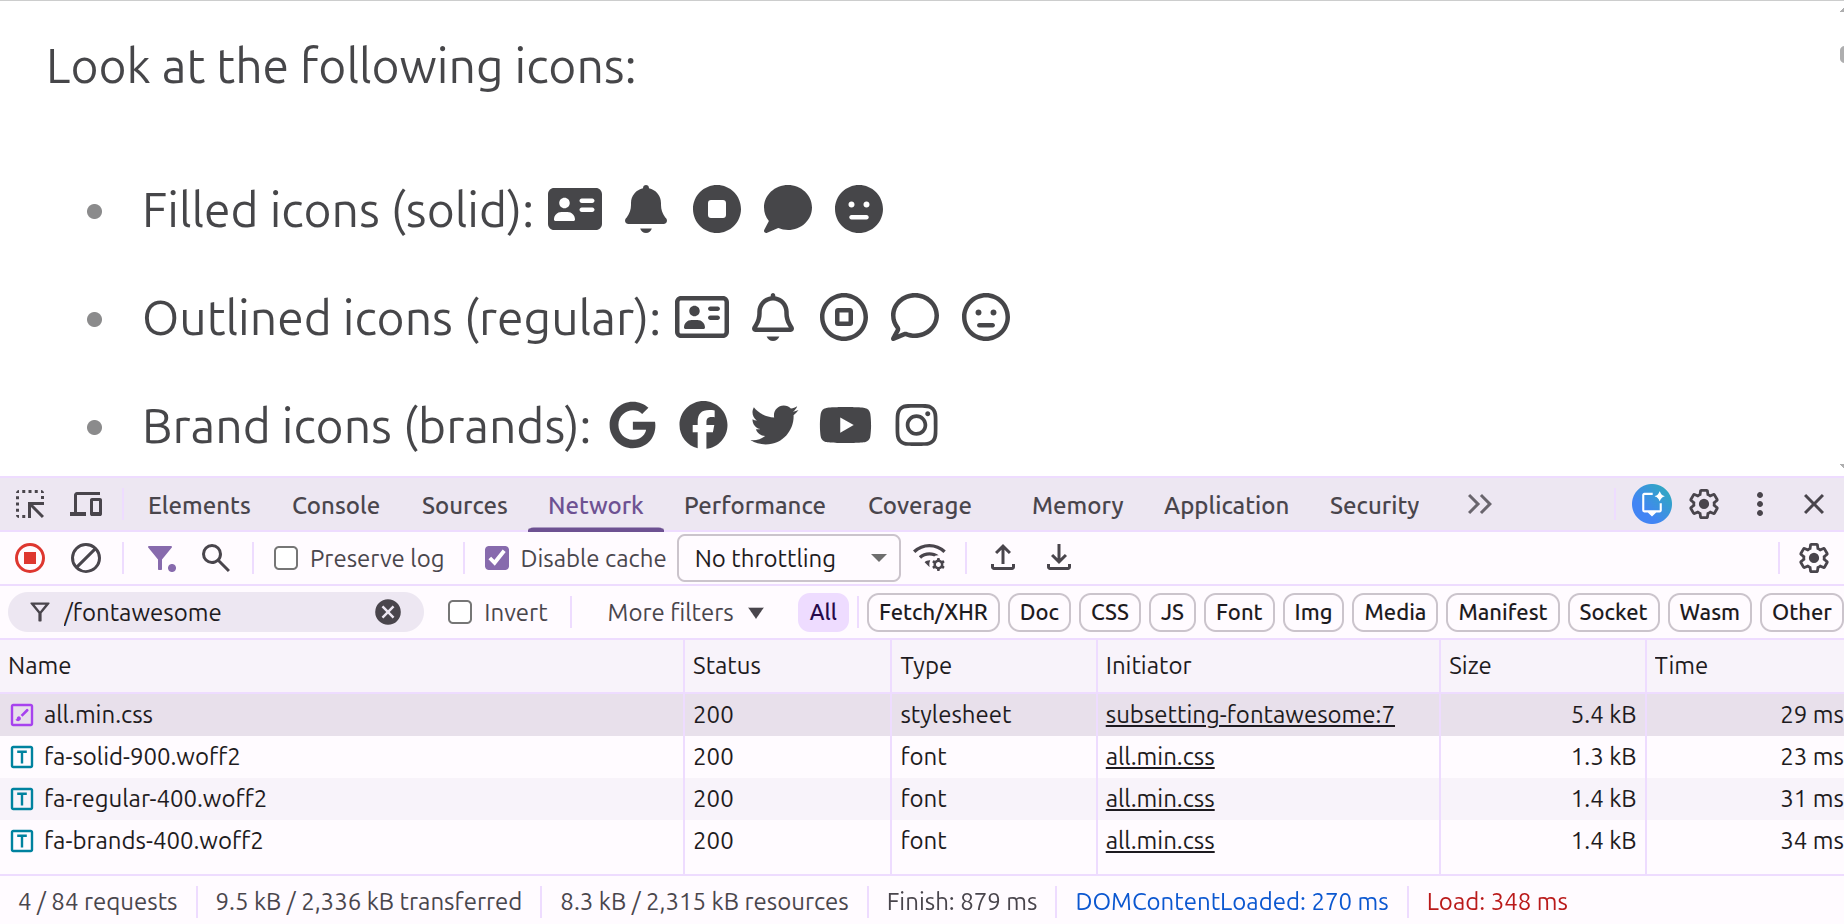Open the Performance tab
The width and height of the screenshot is (1844, 924).
pyautogui.click(x=754, y=505)
